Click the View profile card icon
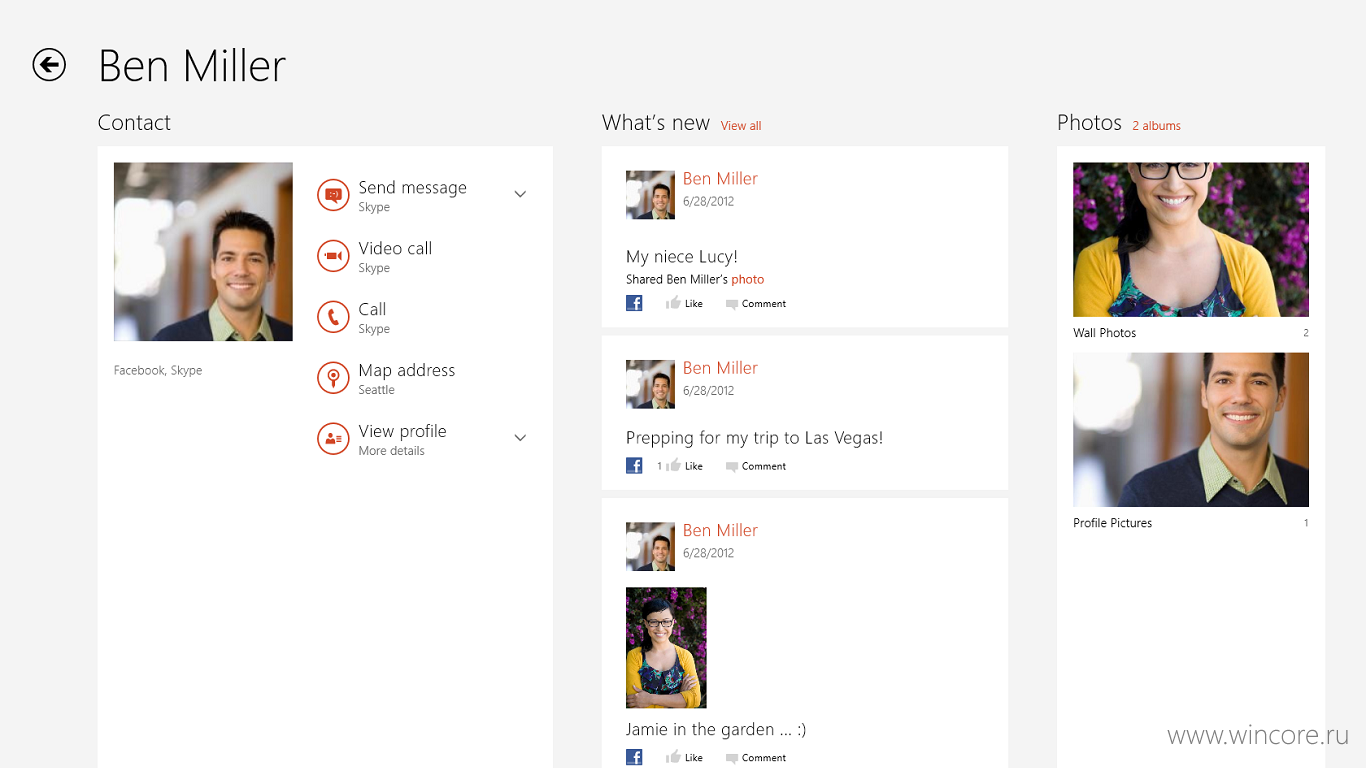Viewport: 1366px width, 768px height. point(333,439)
